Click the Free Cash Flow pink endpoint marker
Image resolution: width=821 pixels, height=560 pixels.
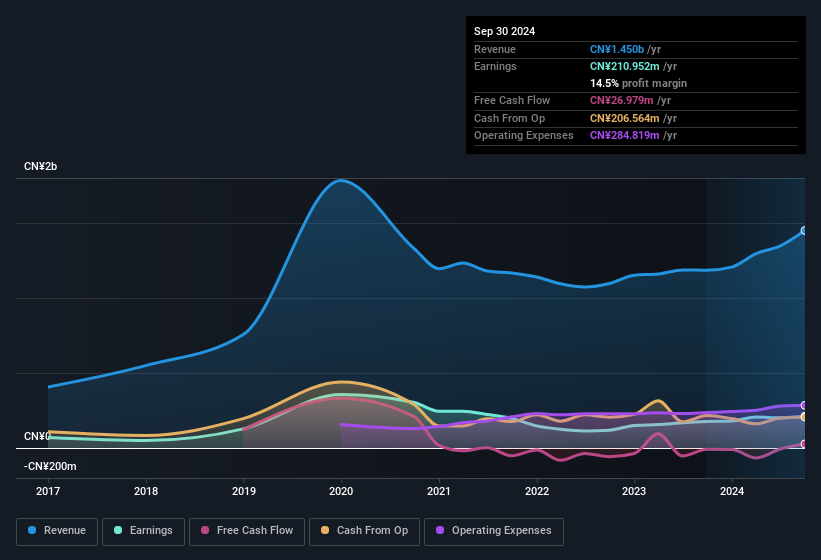804,444
